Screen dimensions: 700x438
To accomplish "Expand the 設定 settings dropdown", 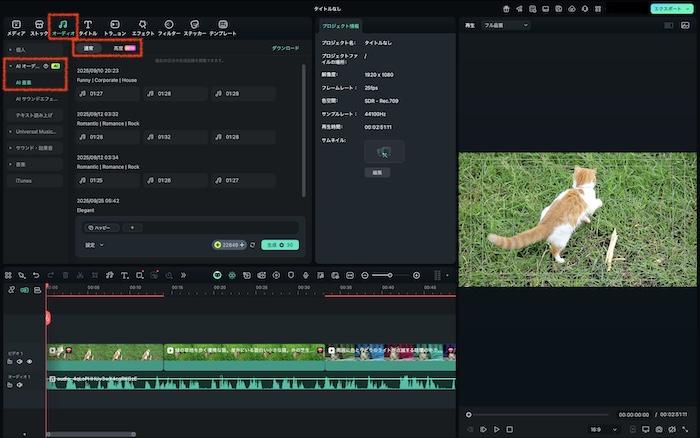I will pyautogui.click(x=94, y=244).
